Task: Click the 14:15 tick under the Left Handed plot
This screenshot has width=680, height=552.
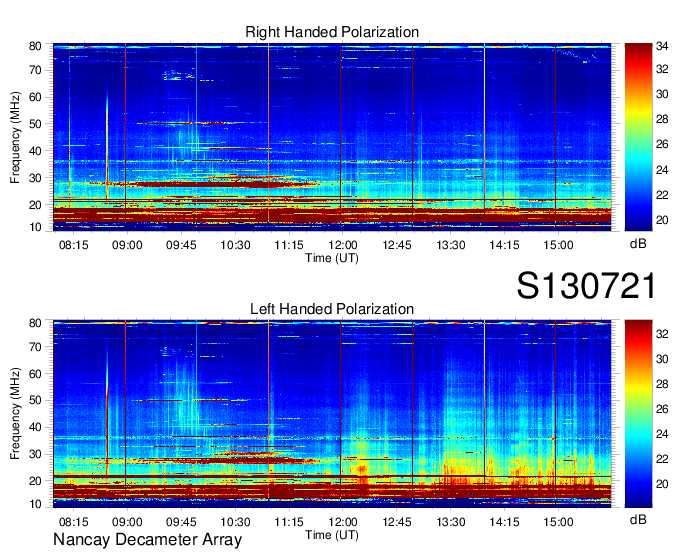Action: pos(504,522)
